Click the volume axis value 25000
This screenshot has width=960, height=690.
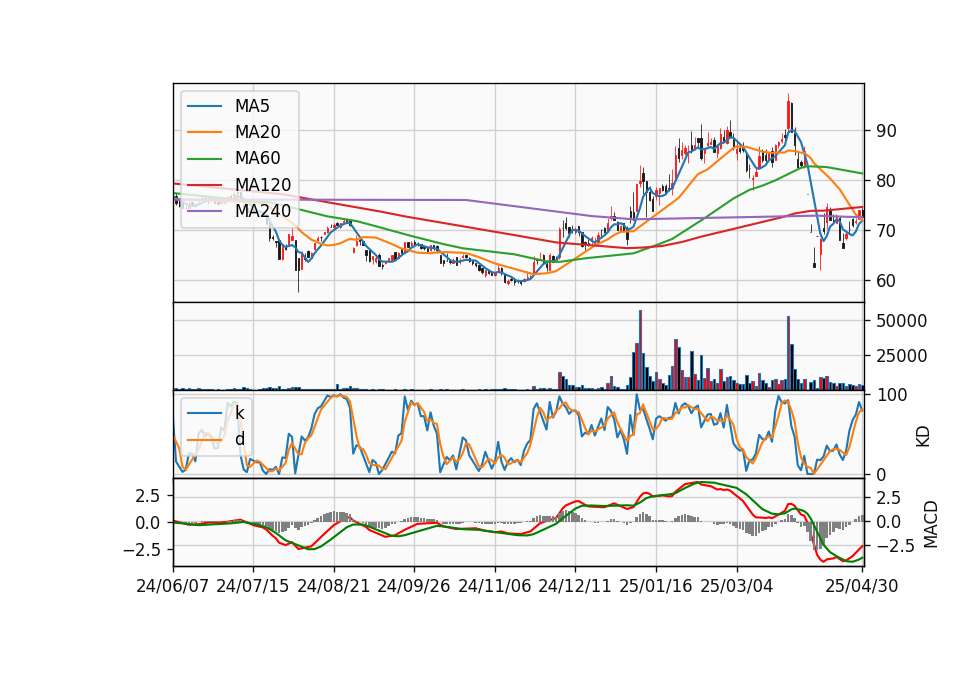pyautogui.click(x=902, y=356)
